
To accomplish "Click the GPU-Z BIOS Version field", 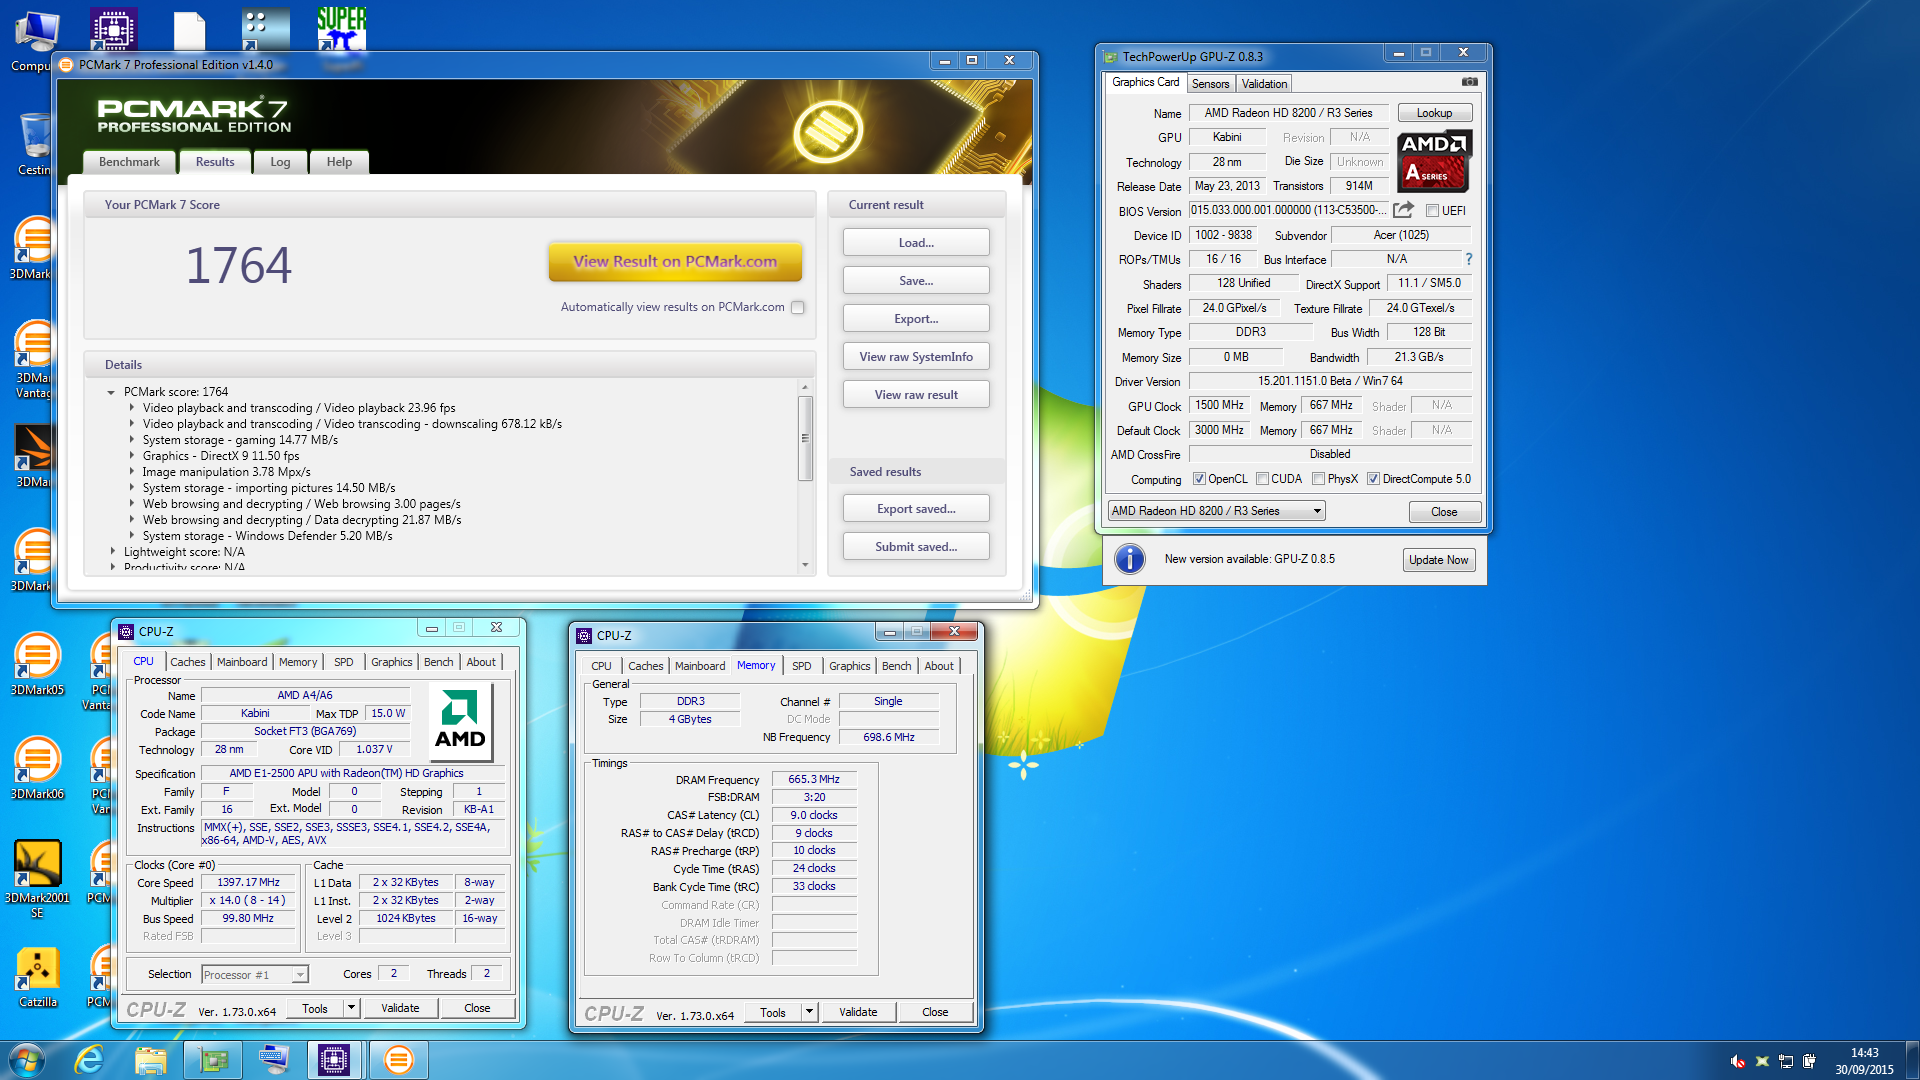I will (x=1288, y=210).
